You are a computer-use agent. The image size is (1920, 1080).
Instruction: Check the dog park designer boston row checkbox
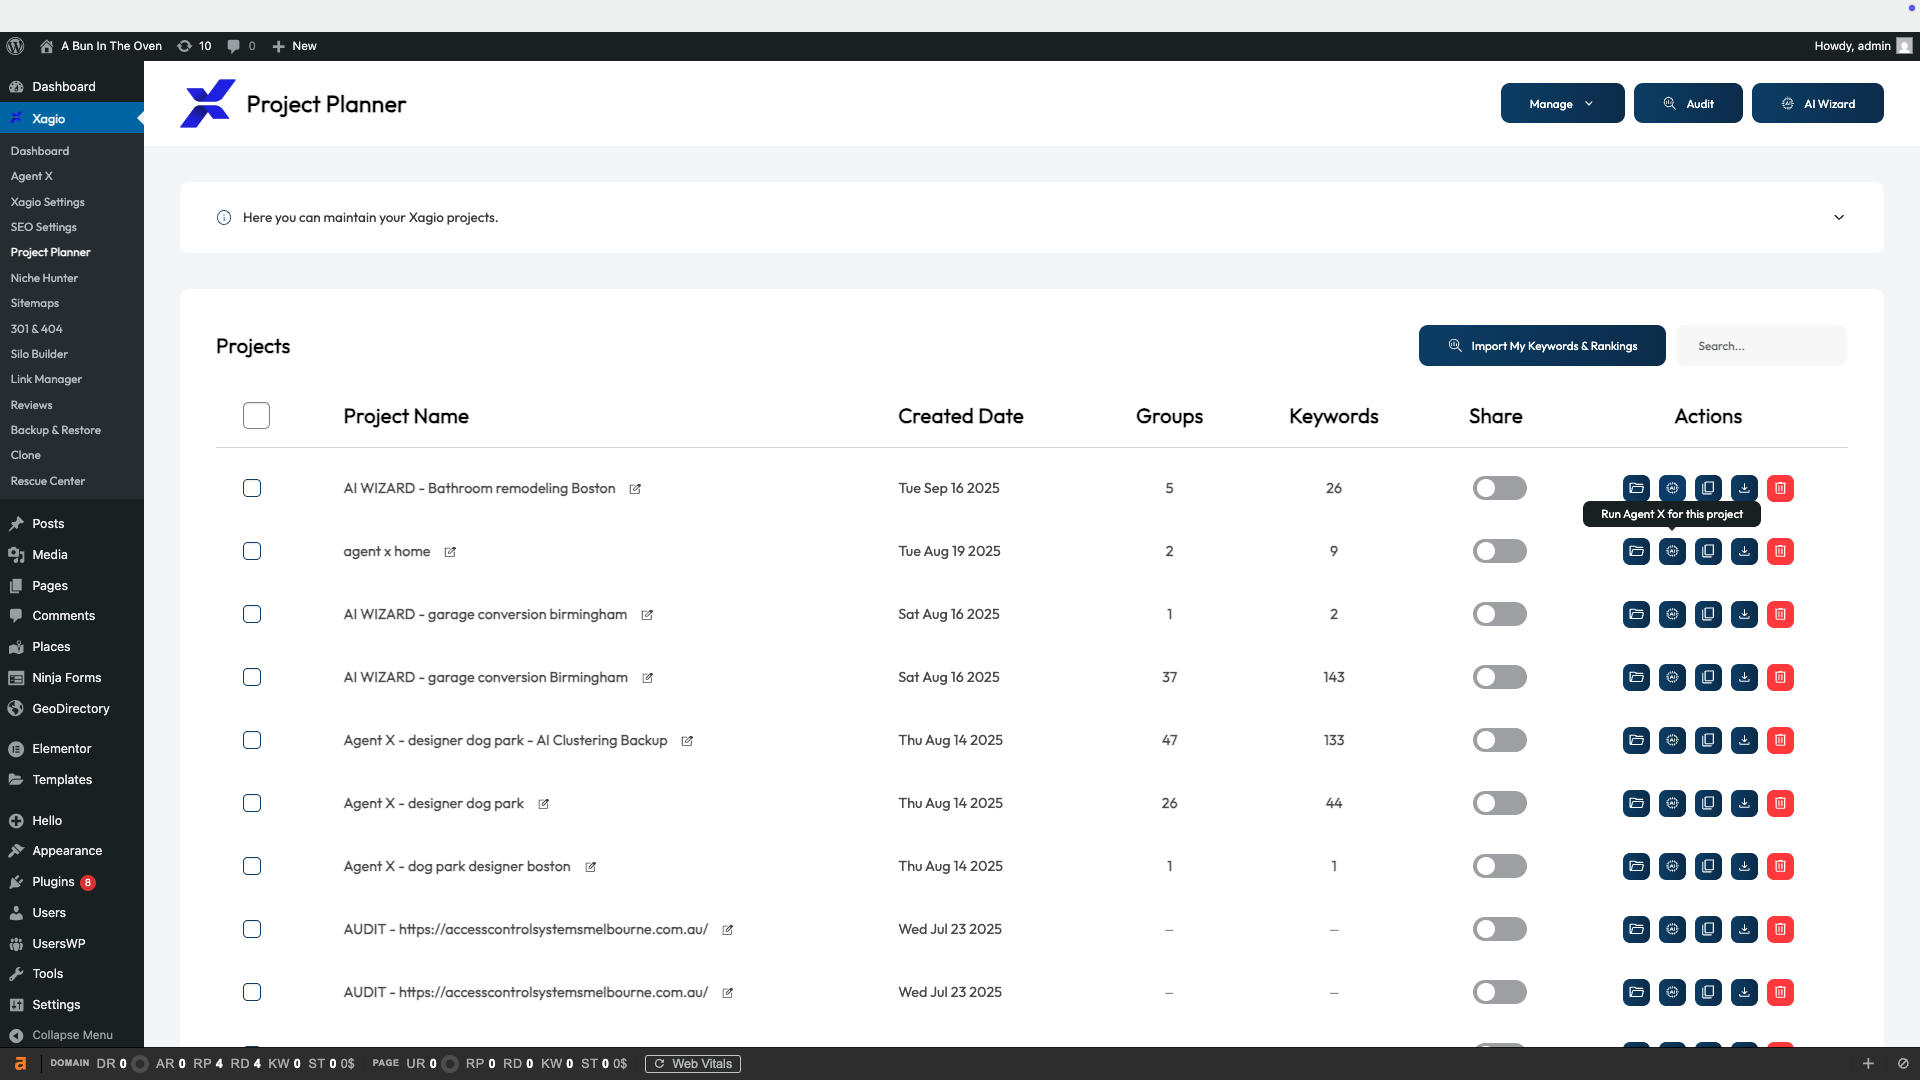click(252, 866)
